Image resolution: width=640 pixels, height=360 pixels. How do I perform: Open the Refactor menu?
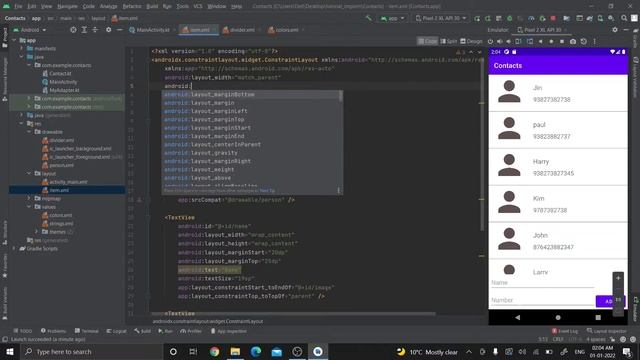[132, 6]
